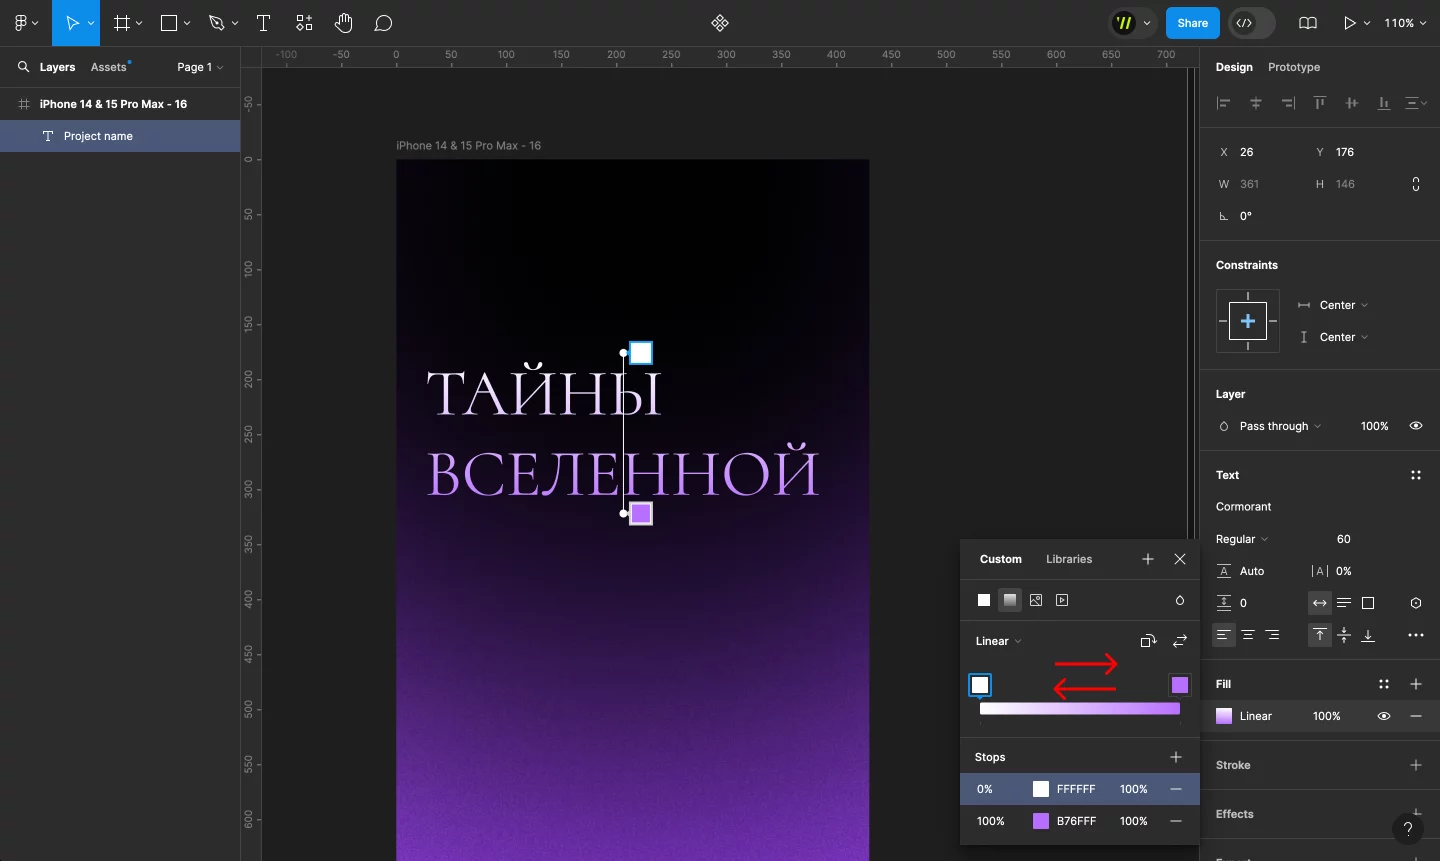Toggle constrain proportions lock
Viewport: 1440px width, 861px height.
pos(1416,184)
